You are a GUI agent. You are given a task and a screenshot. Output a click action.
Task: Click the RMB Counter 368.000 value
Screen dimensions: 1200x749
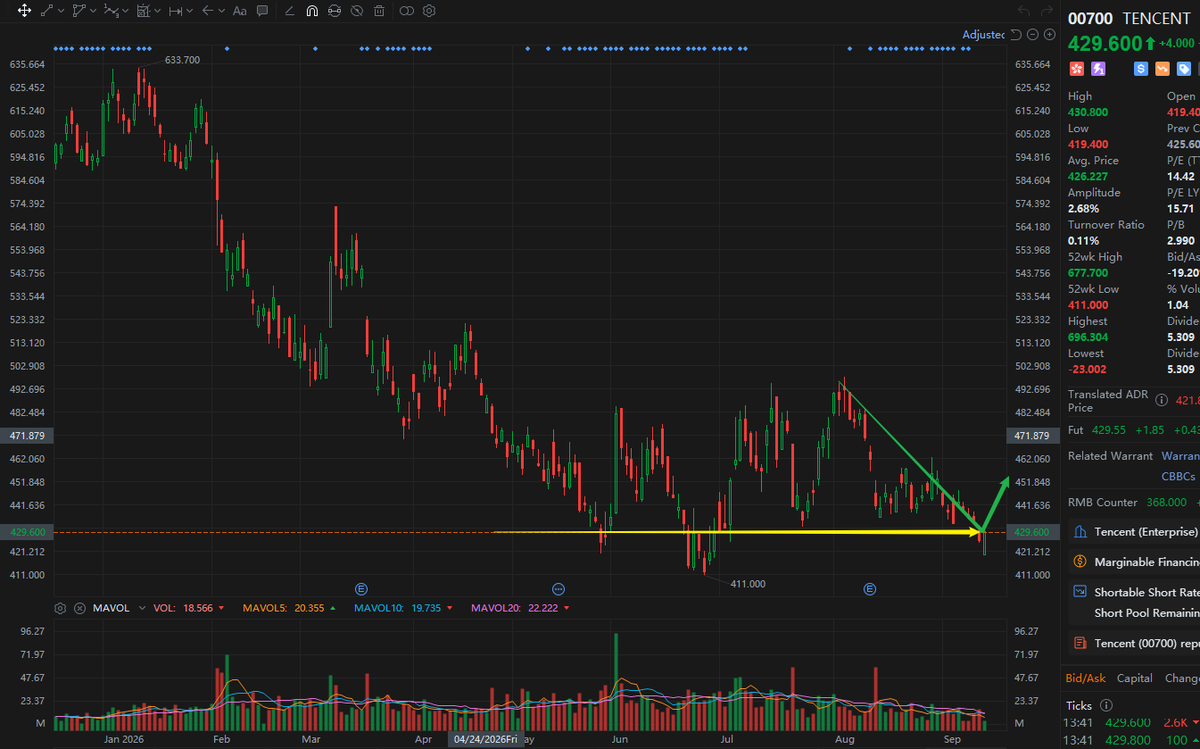pos(1167,502)
